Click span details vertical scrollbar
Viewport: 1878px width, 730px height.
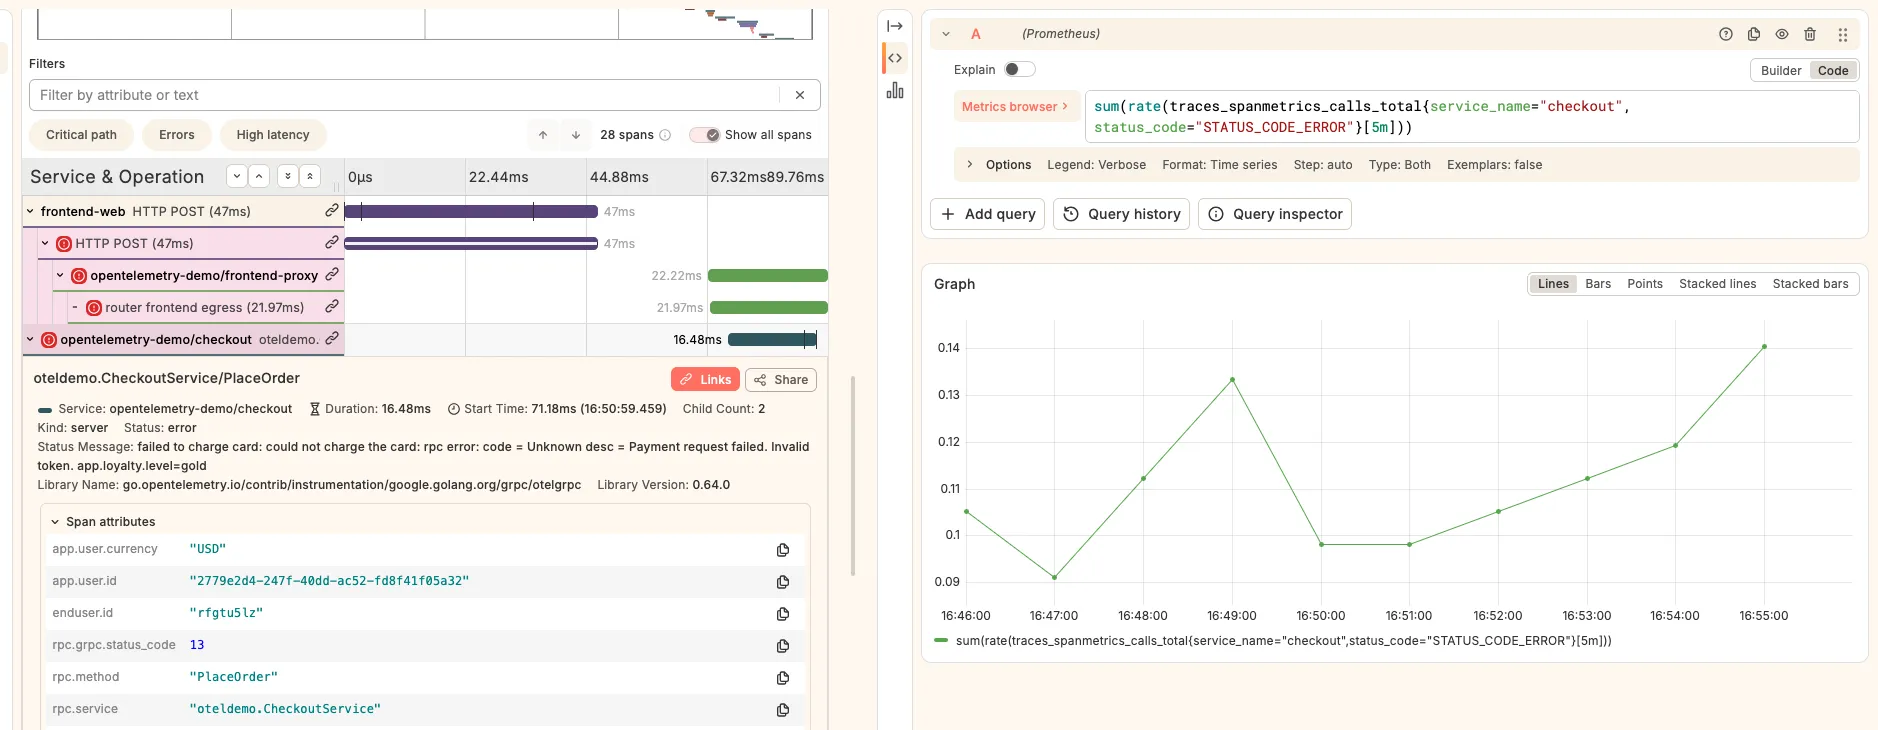point(853,476)
